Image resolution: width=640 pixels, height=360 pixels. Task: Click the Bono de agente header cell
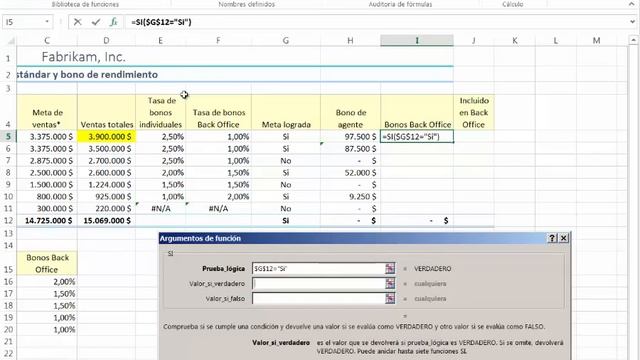pos(350,112)
